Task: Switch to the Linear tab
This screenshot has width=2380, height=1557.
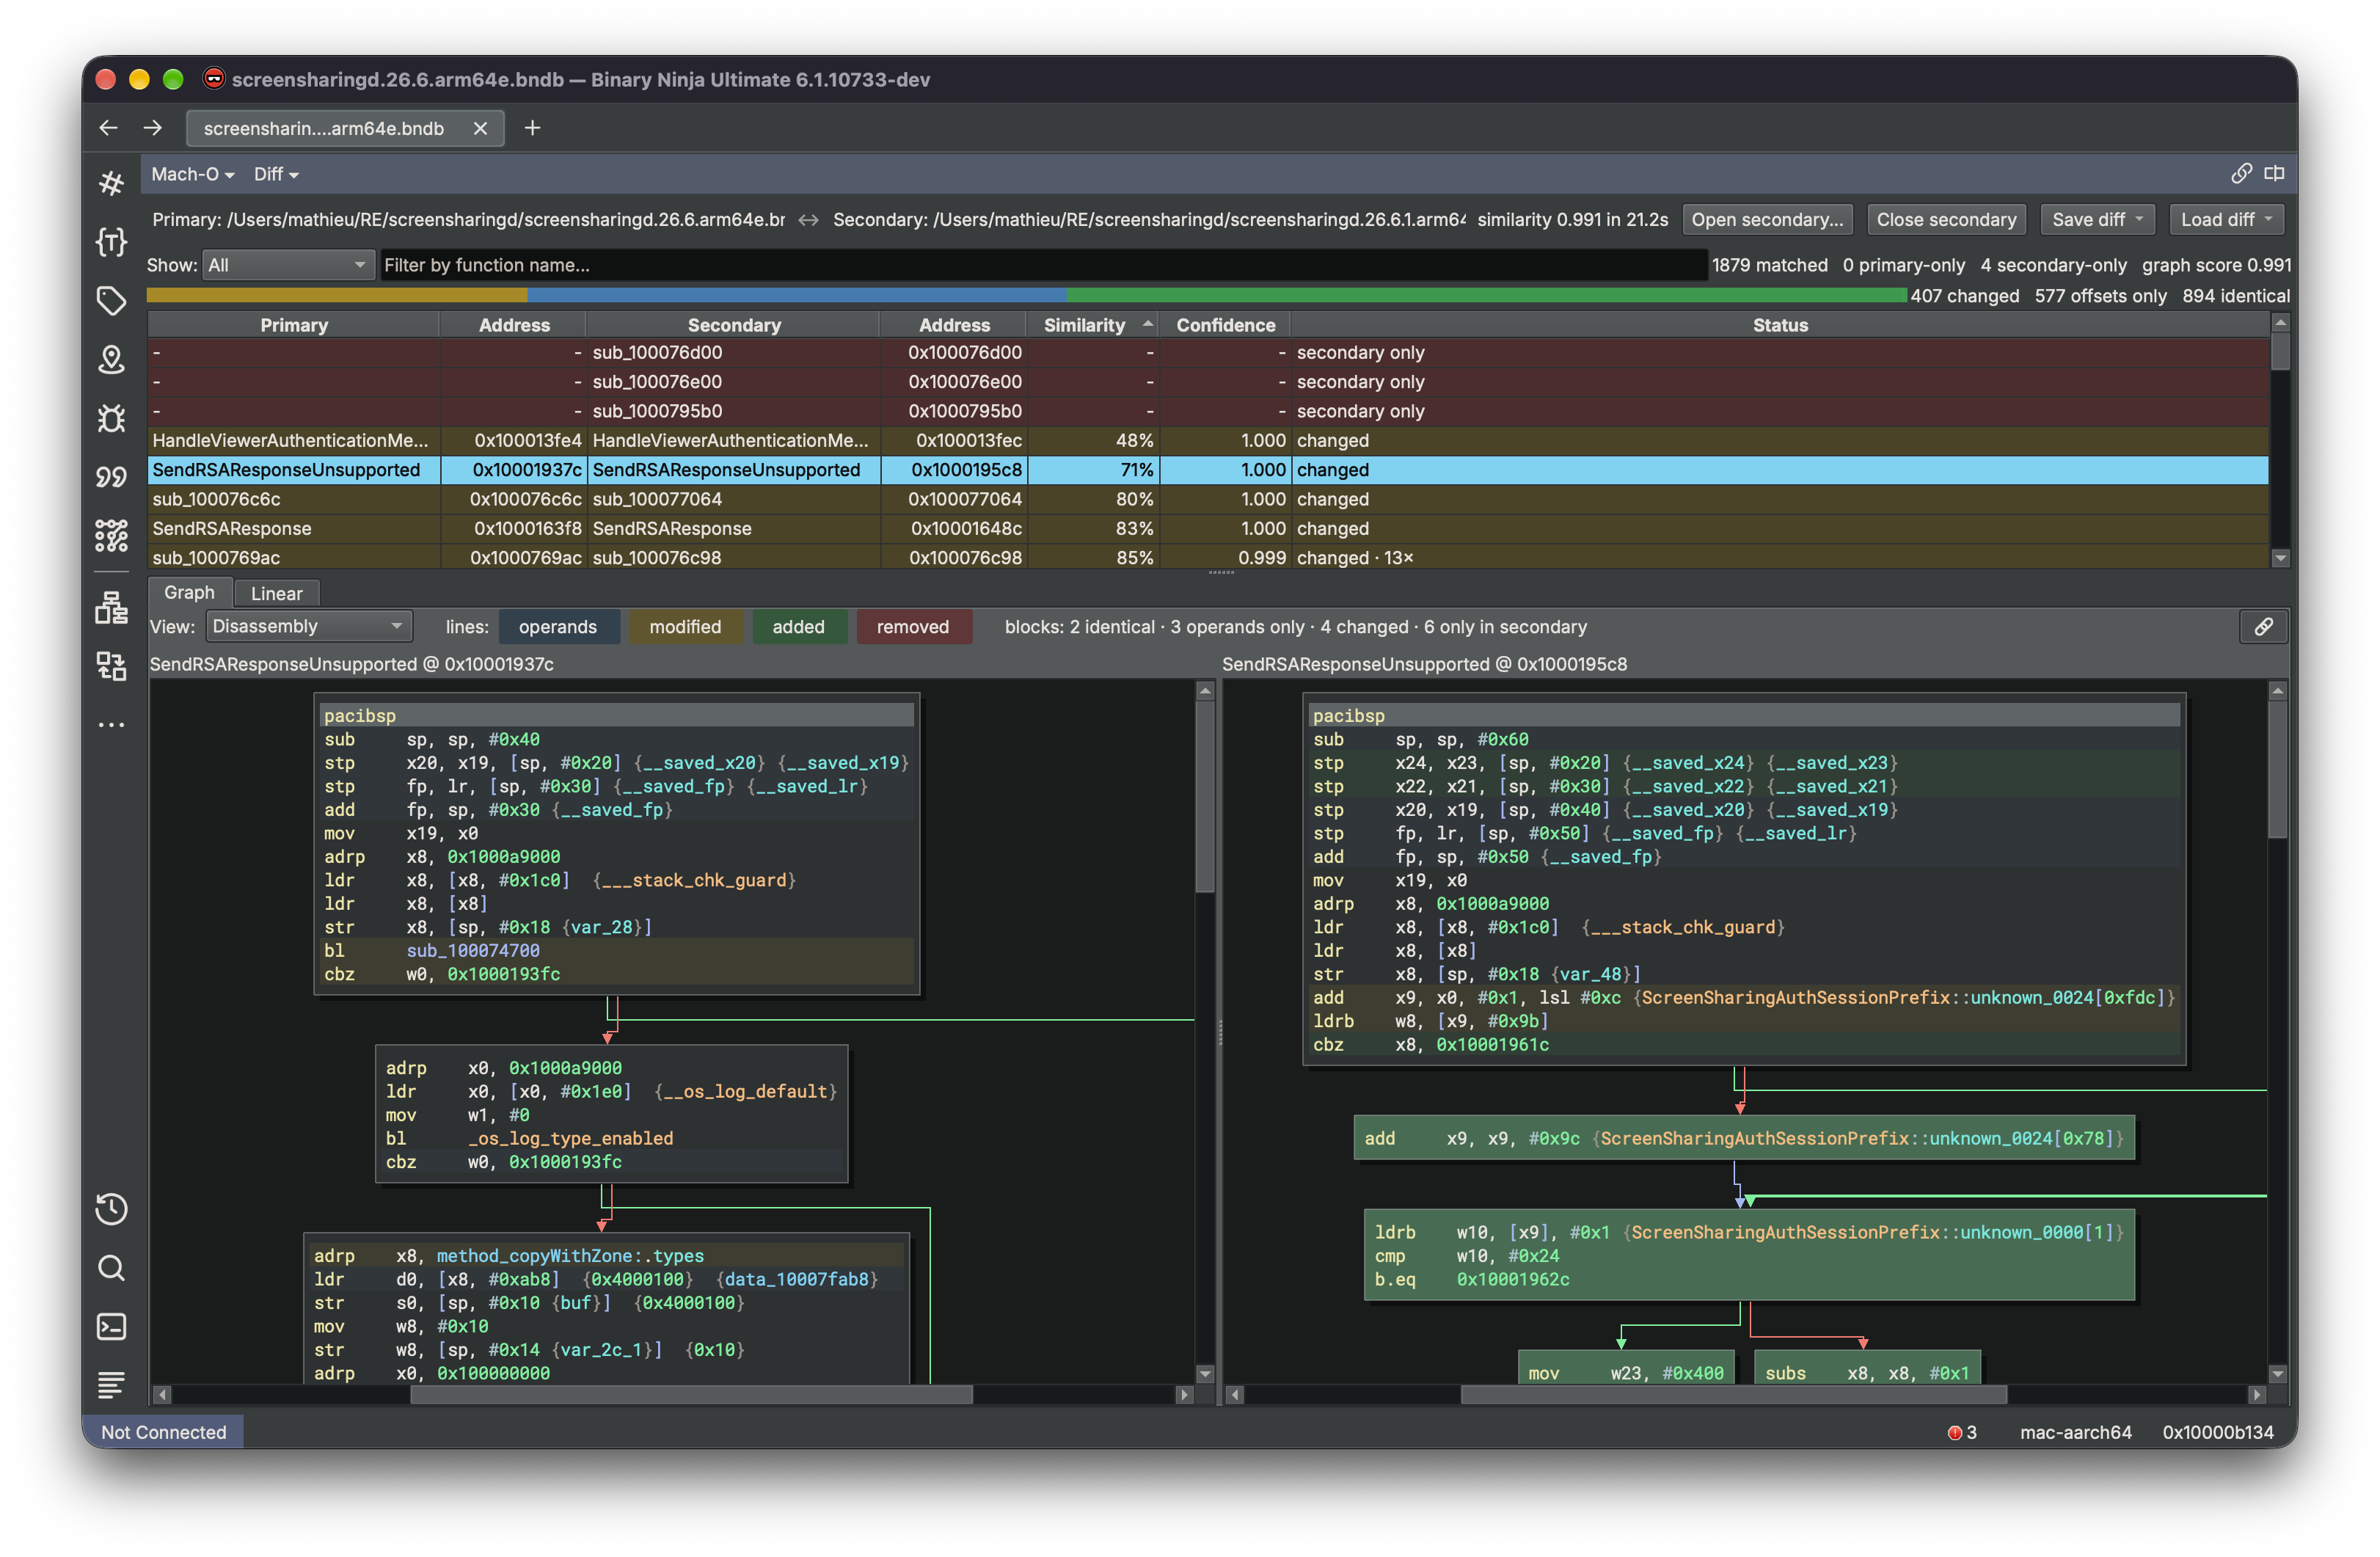Action: 276,594
